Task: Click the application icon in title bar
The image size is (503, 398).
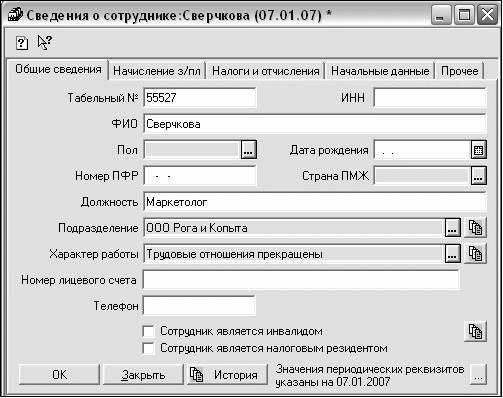Action: [x=14, y=15]
